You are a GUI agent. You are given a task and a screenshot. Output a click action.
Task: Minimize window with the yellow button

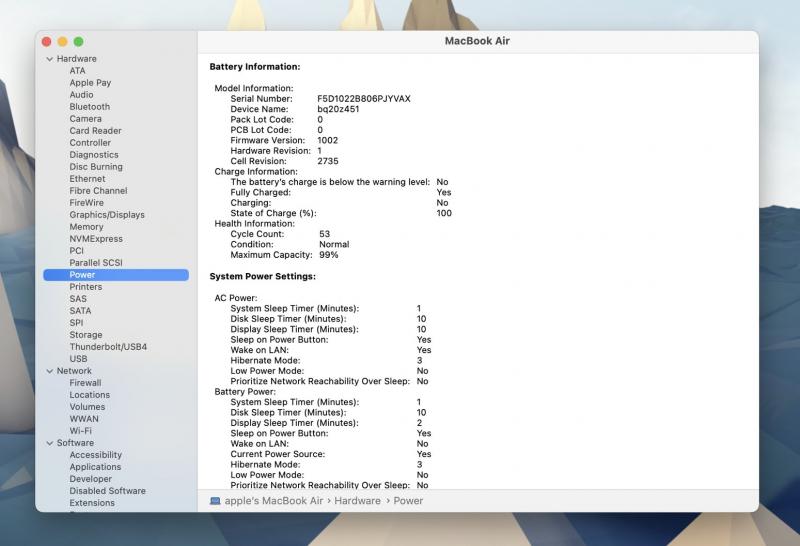(x=62, y=42)
